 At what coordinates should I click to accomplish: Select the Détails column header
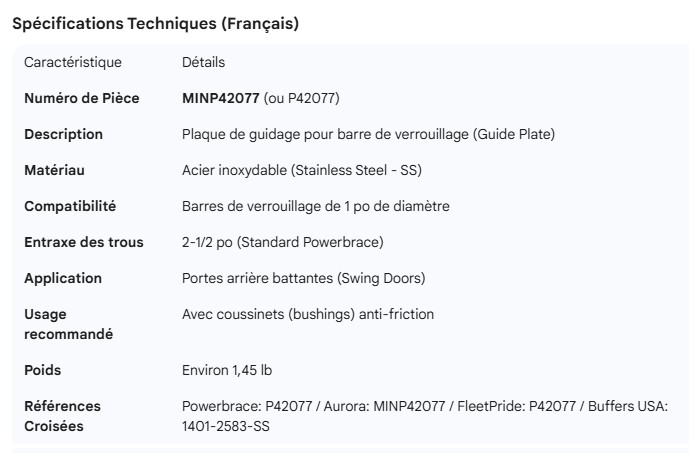pyautogui.click(x=203, y=62)
